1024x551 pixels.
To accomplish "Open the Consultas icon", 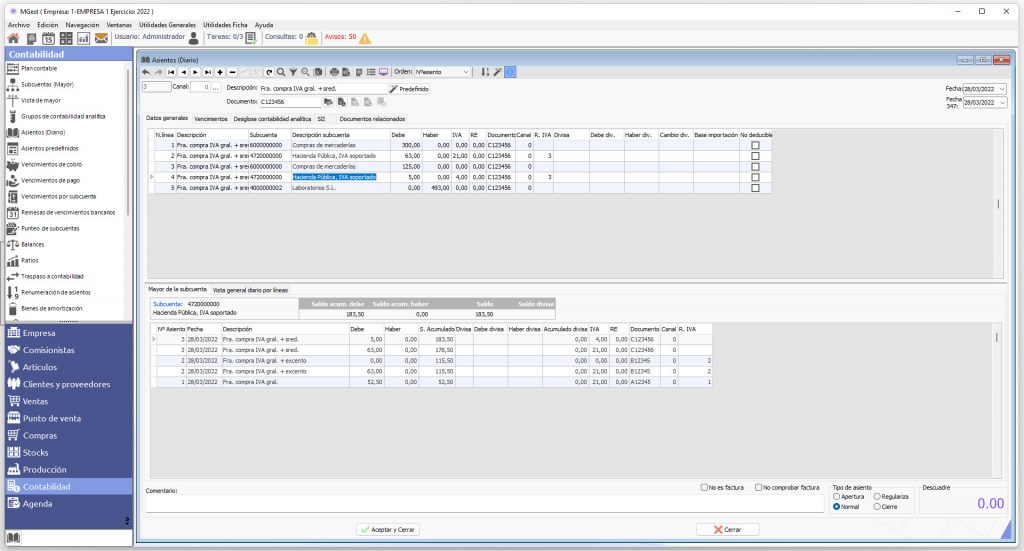I will tap(312, 39).
